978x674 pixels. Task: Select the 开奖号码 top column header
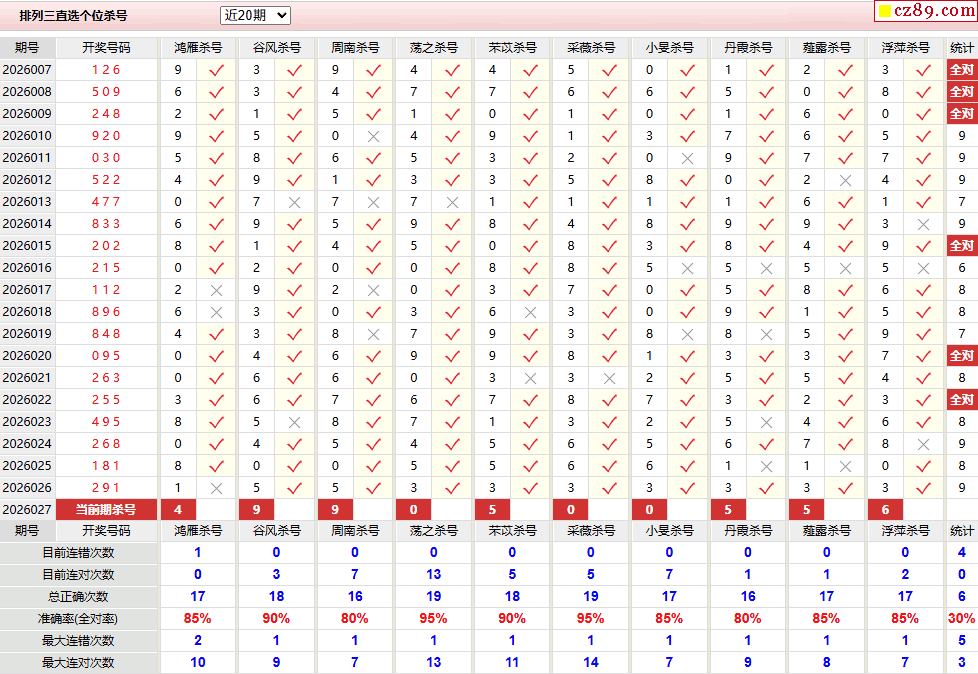click(107, 48)
